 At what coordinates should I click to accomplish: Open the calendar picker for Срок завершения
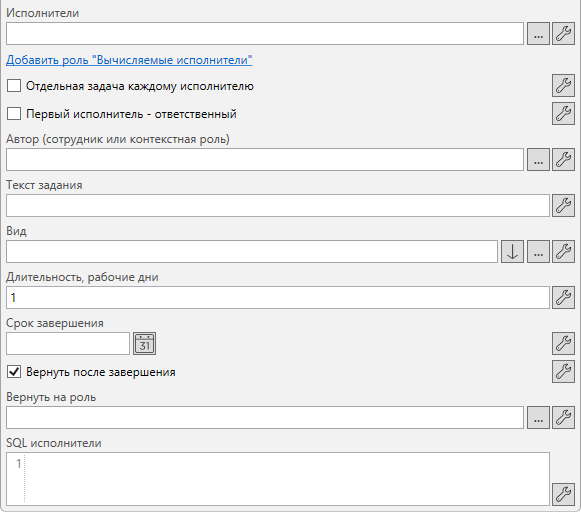pyautogui.click(x=145, y=343)
